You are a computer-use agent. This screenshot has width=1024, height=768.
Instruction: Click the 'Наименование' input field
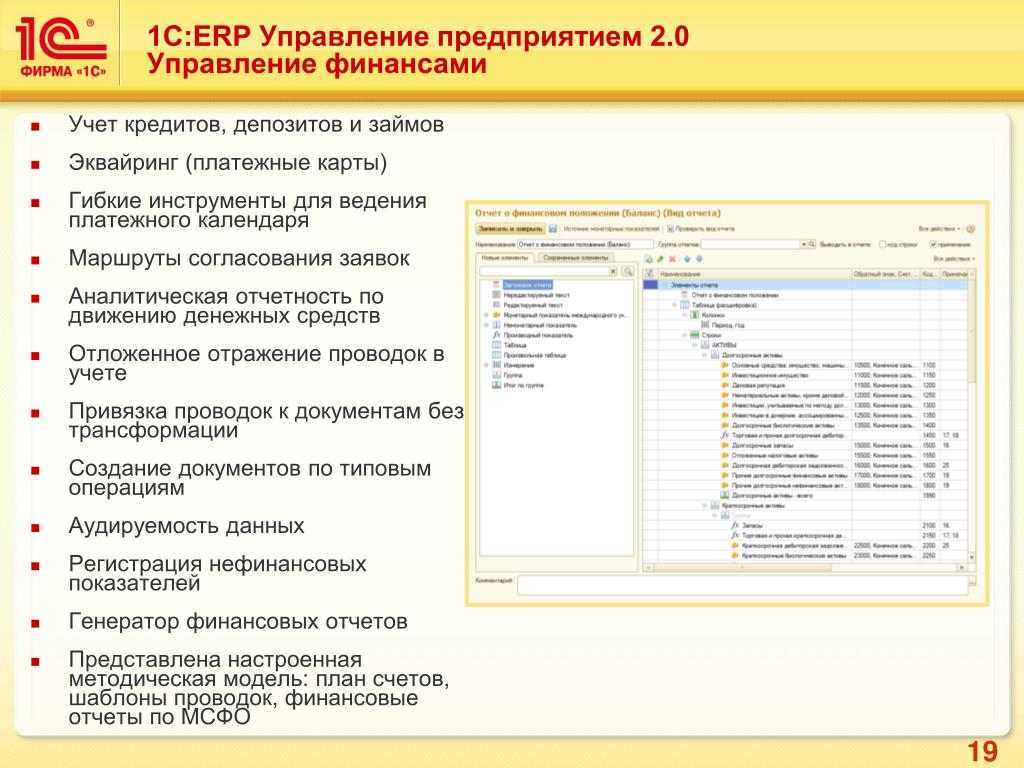point(584,244)
